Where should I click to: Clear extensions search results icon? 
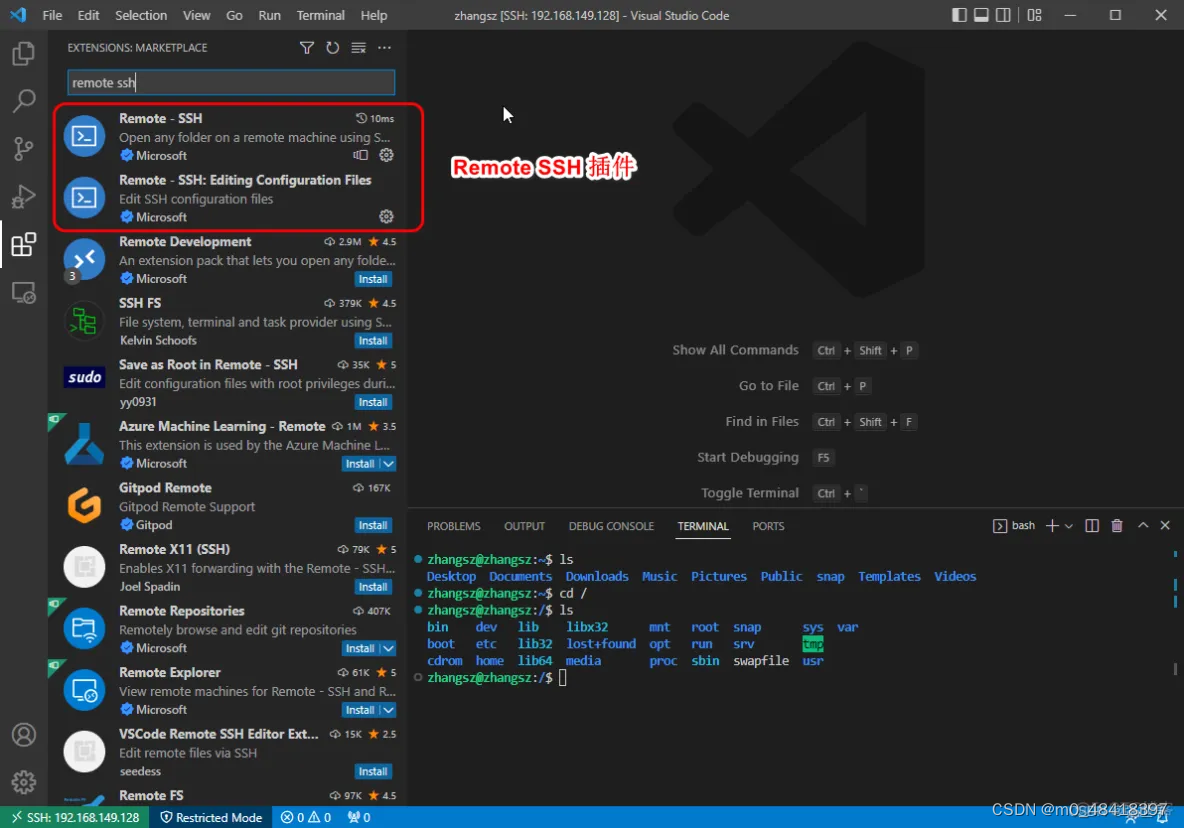coord(359,48)
